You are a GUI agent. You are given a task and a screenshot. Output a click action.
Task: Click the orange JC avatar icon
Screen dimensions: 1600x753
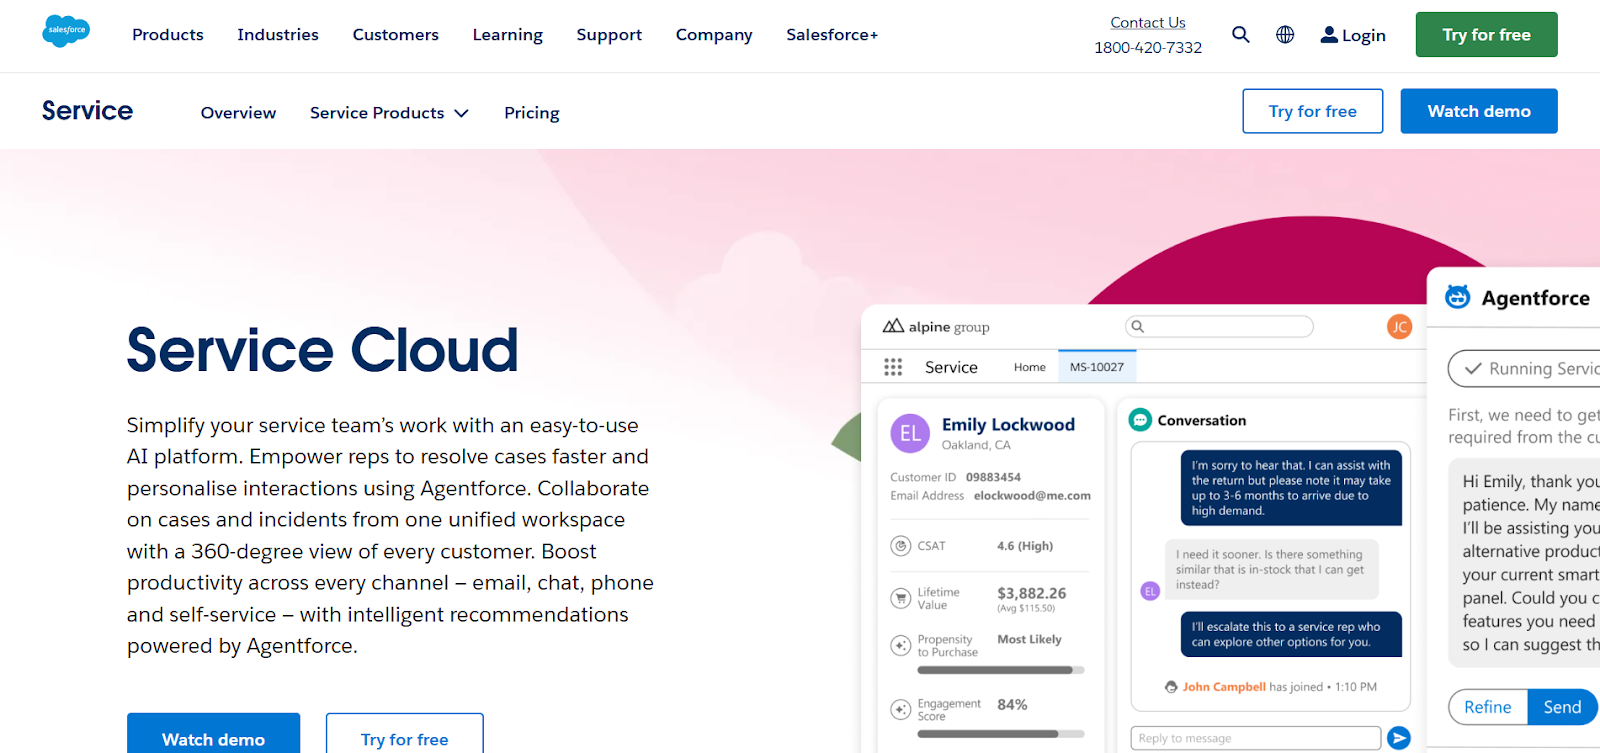[x=1399, y=326]
